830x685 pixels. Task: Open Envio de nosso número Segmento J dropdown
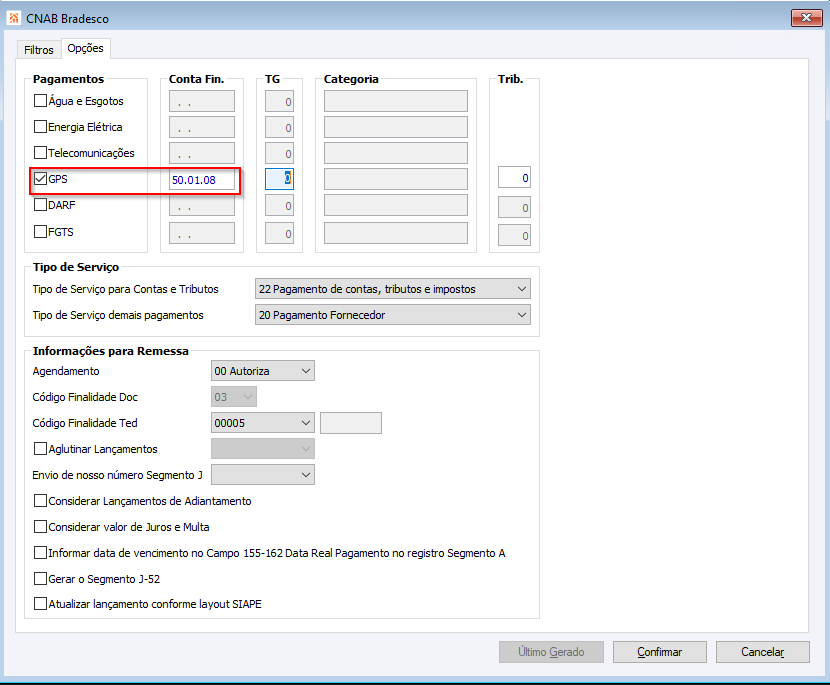click(263, 475)
